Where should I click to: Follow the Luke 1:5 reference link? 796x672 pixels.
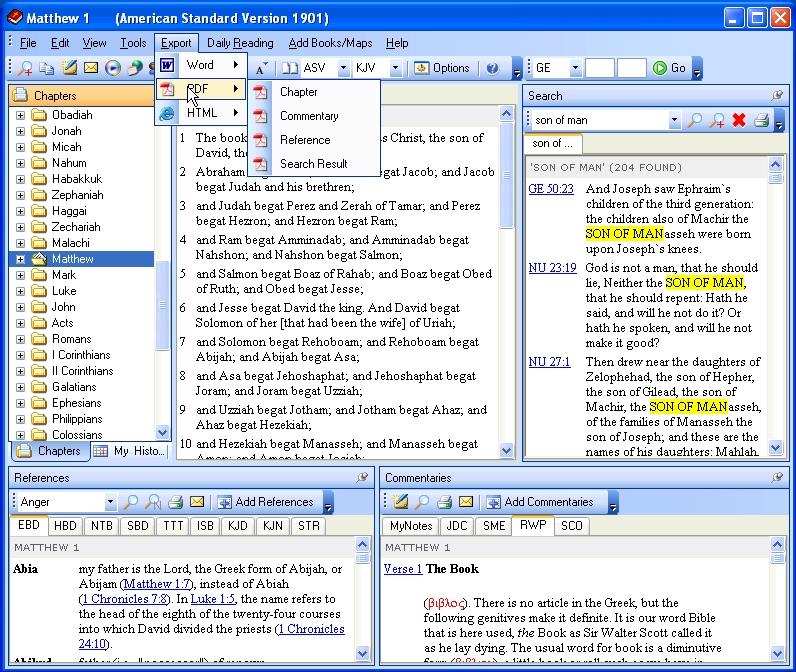tap(213, 599)
